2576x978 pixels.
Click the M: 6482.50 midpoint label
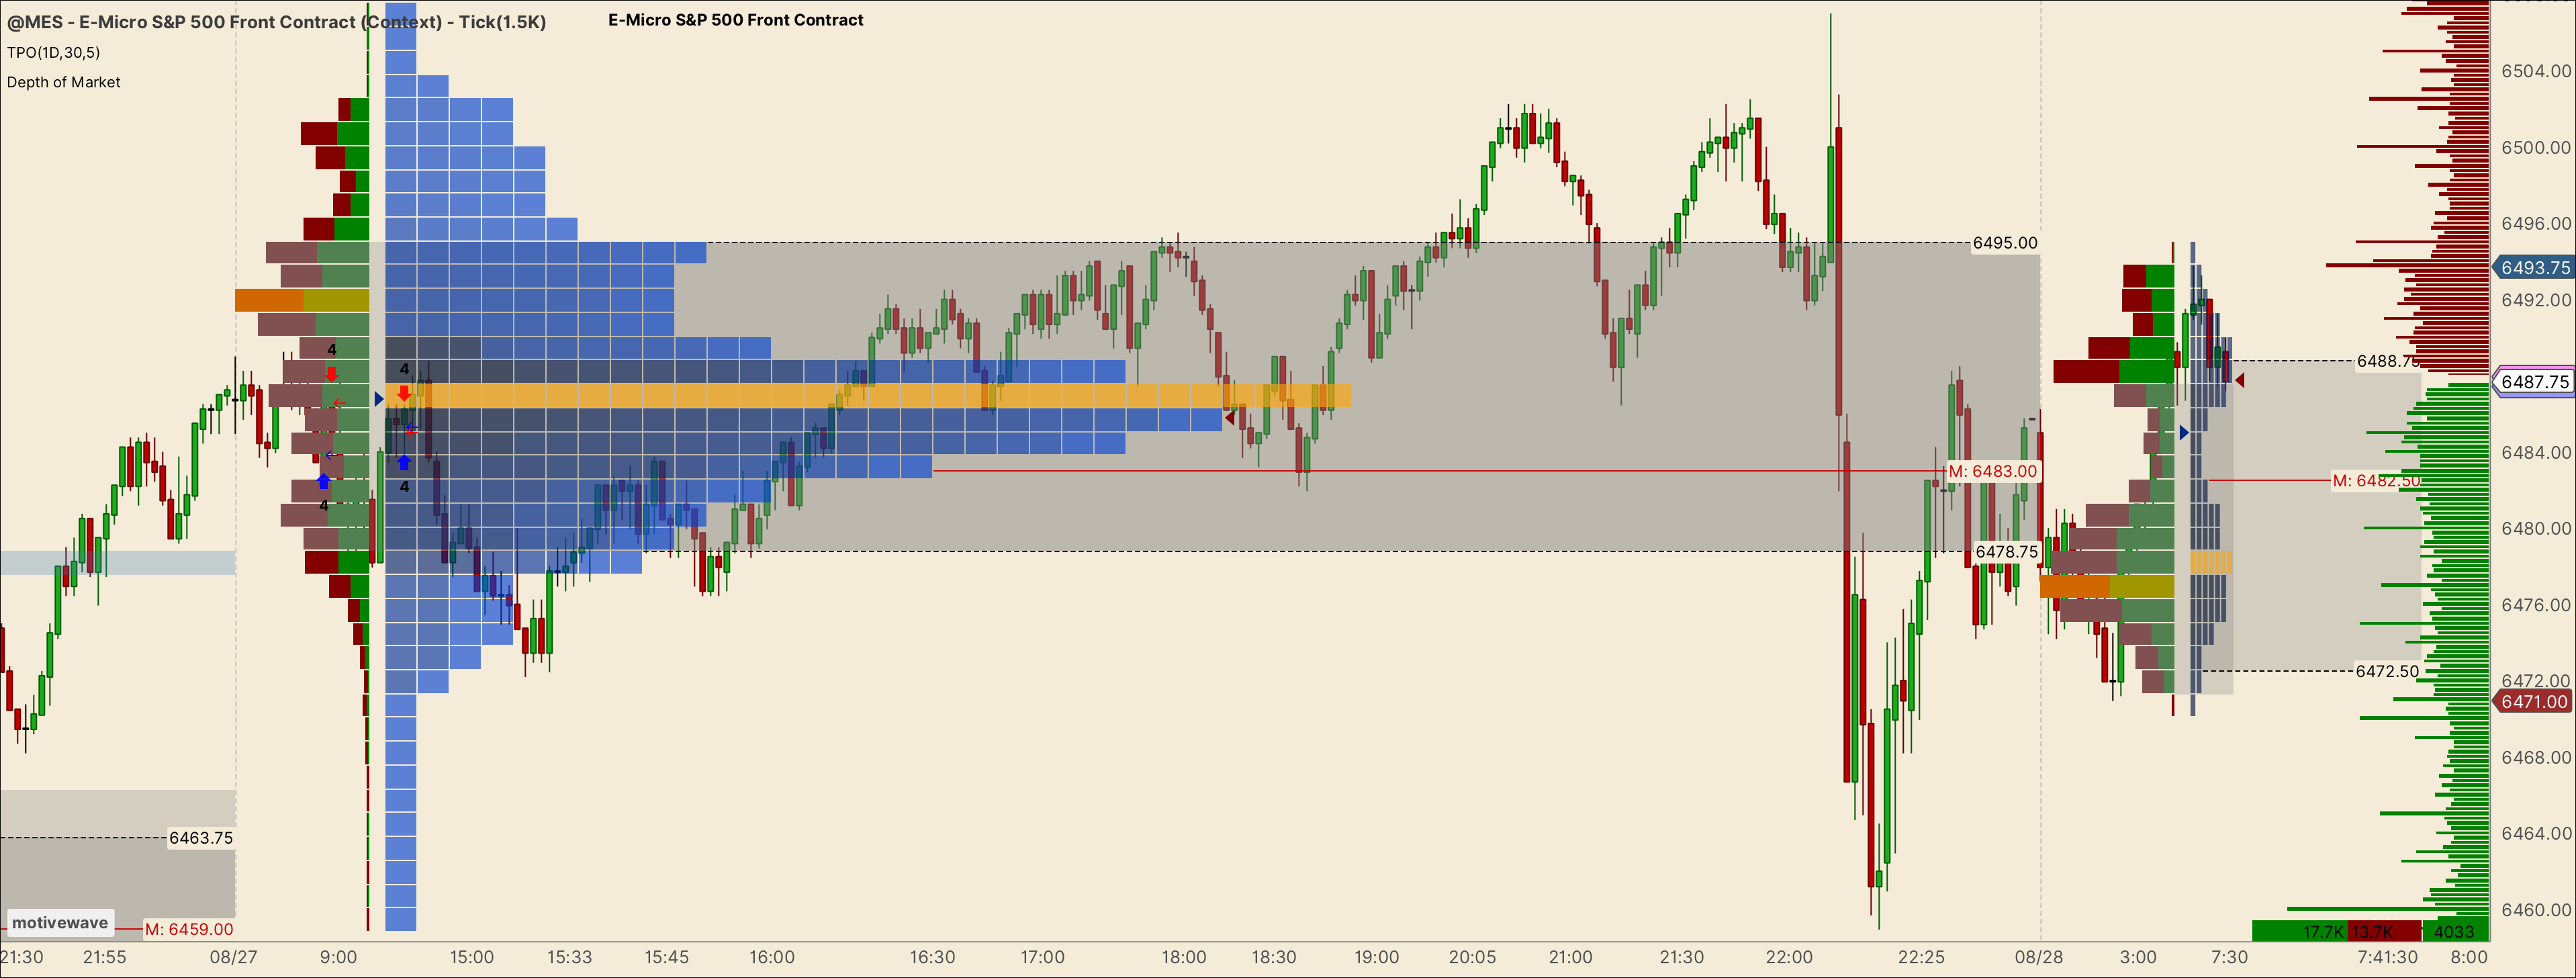click(x=2376, y=481)
